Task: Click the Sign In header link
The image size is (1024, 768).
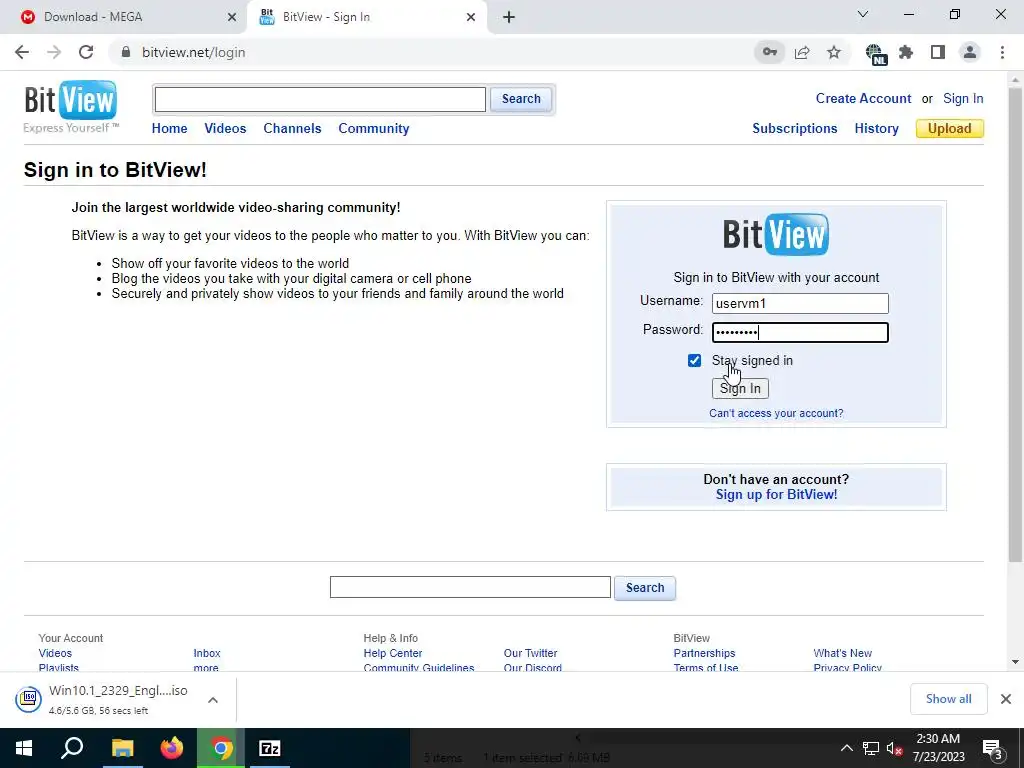Action: tap(963, 99)
